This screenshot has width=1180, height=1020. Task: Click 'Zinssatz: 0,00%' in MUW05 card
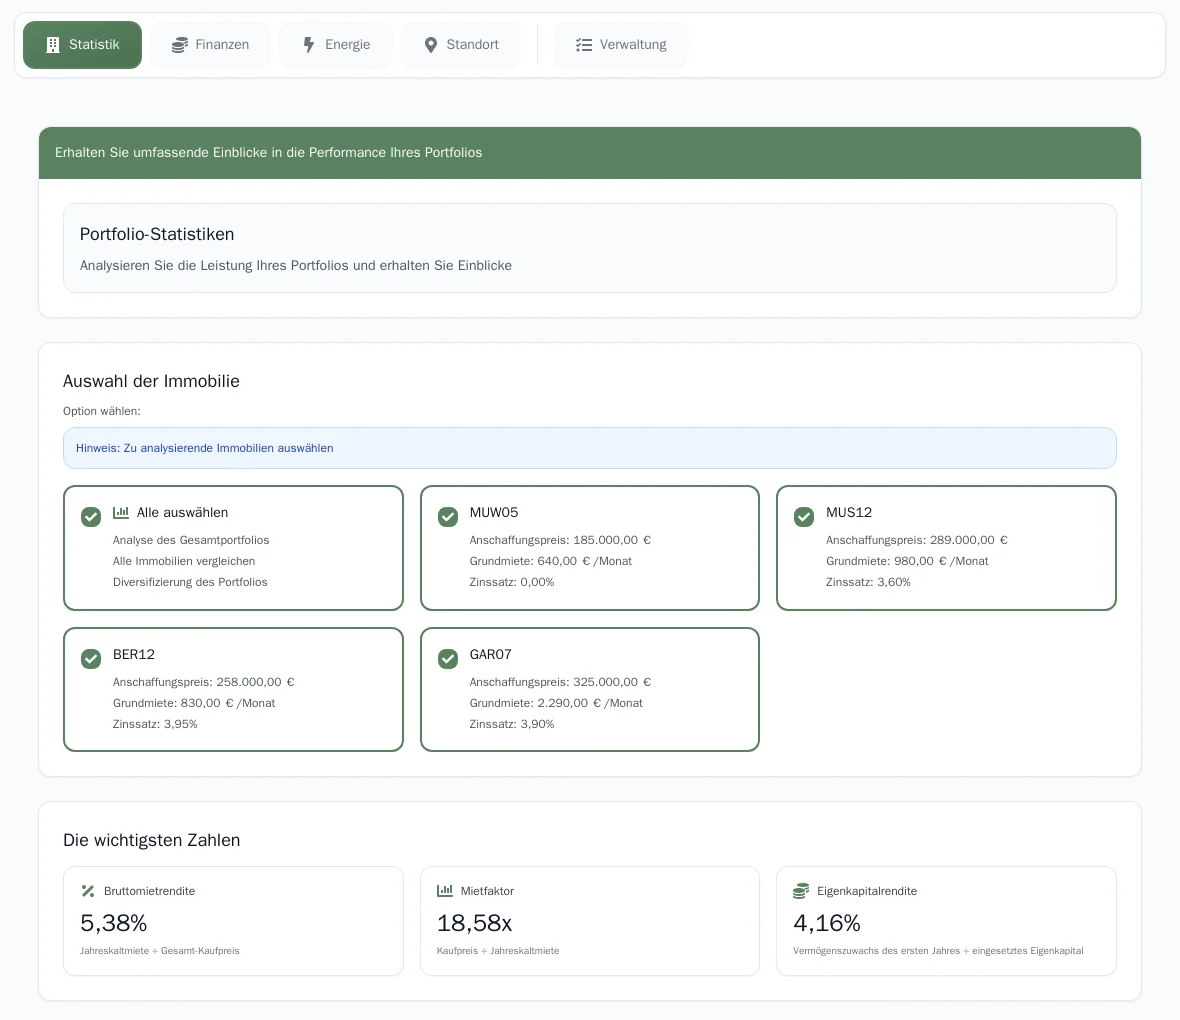512,583
